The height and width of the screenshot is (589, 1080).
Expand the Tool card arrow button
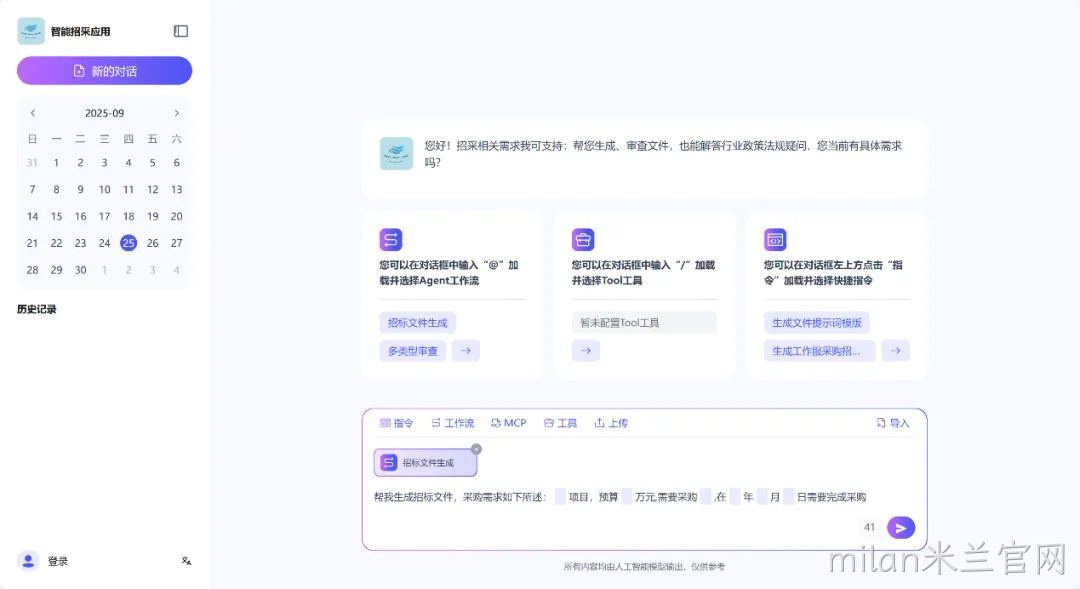tap(585, 351)
